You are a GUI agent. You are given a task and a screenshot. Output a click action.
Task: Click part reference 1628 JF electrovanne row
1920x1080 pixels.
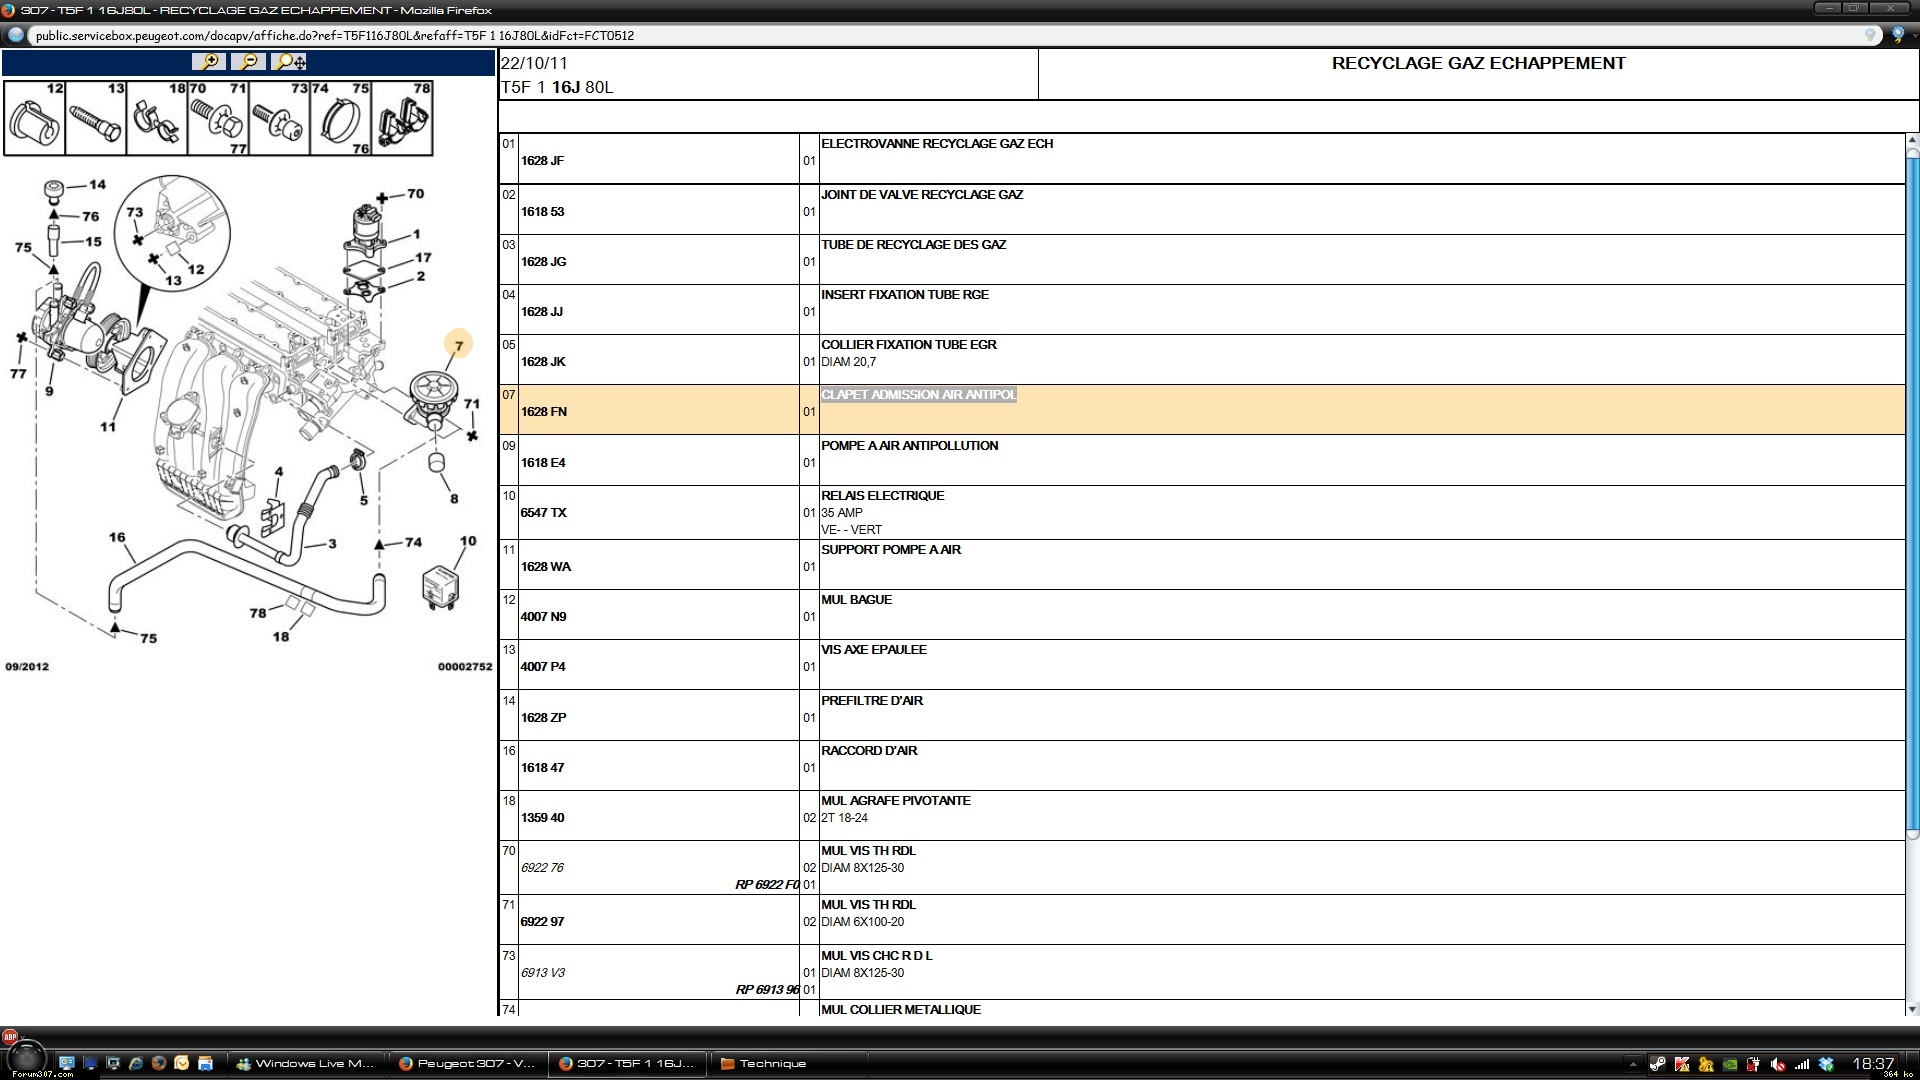[x=542, y=161]
